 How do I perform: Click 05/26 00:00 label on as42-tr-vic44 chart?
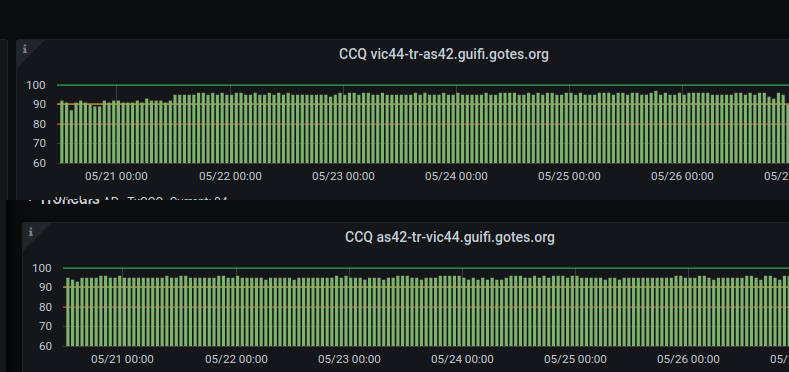[688, 359]
